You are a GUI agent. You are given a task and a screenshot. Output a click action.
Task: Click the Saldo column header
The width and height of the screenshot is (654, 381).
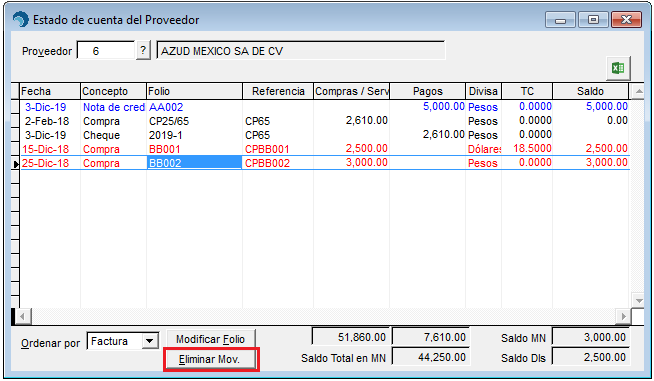point(590,91)
